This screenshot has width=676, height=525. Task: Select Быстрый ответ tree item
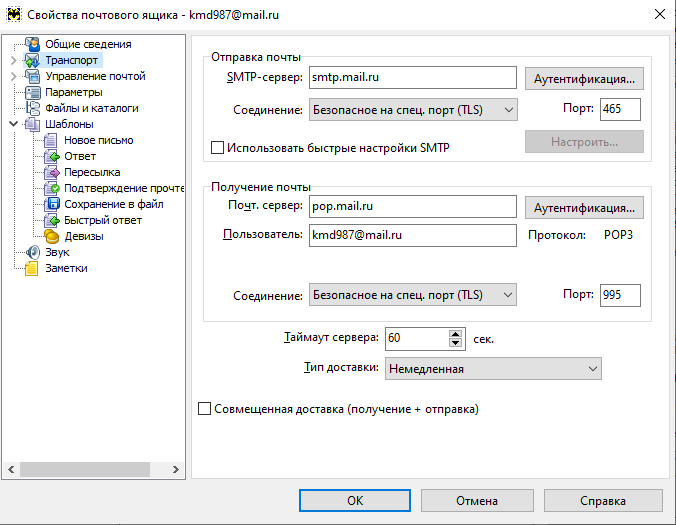click(x=103, y=220)
